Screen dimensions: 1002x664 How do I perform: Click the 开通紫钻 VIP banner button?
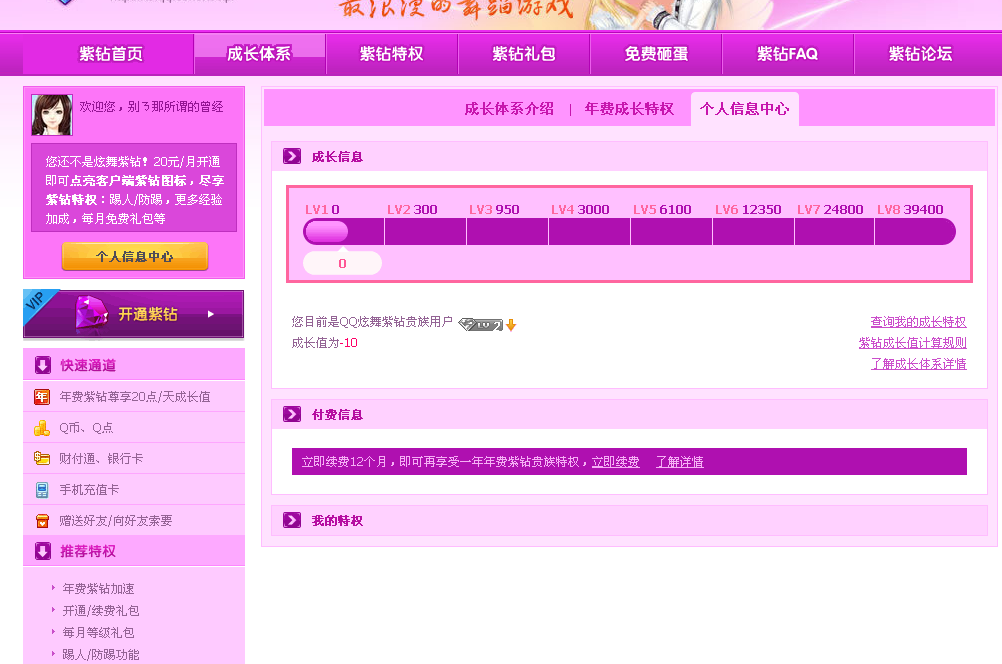coord(134,314)
